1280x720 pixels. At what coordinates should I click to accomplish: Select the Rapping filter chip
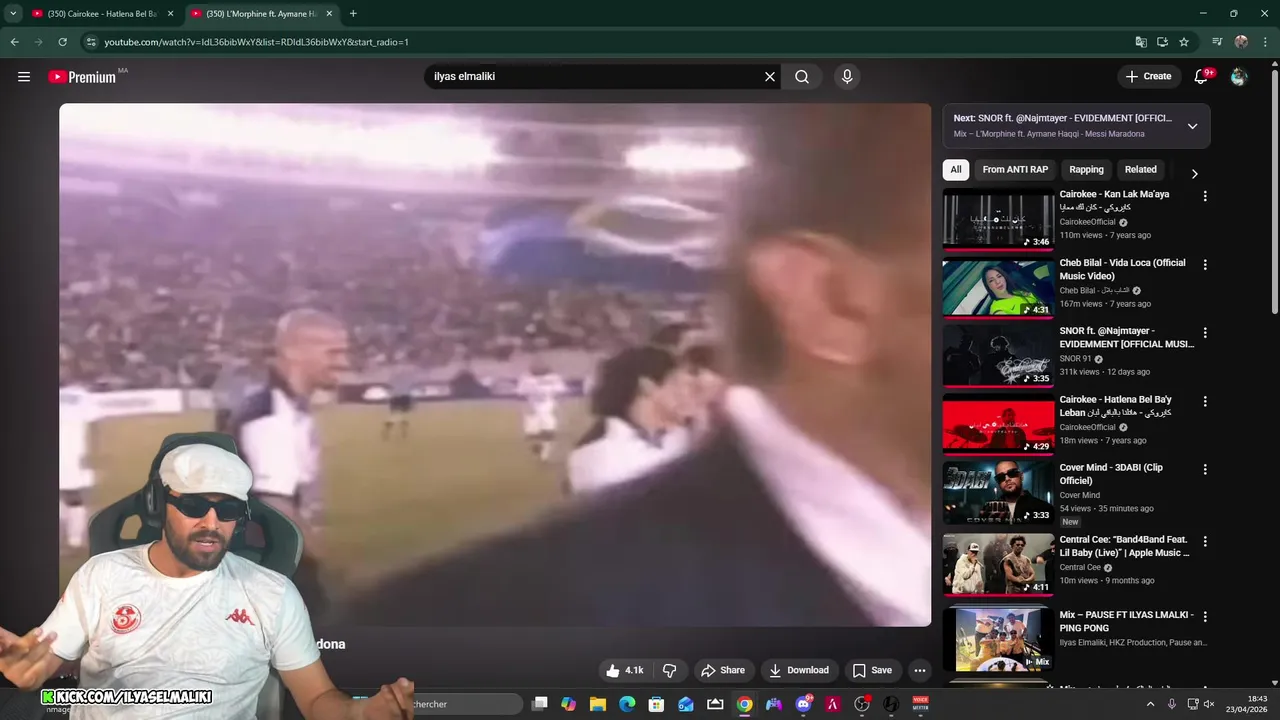(x=1086, y=170)
